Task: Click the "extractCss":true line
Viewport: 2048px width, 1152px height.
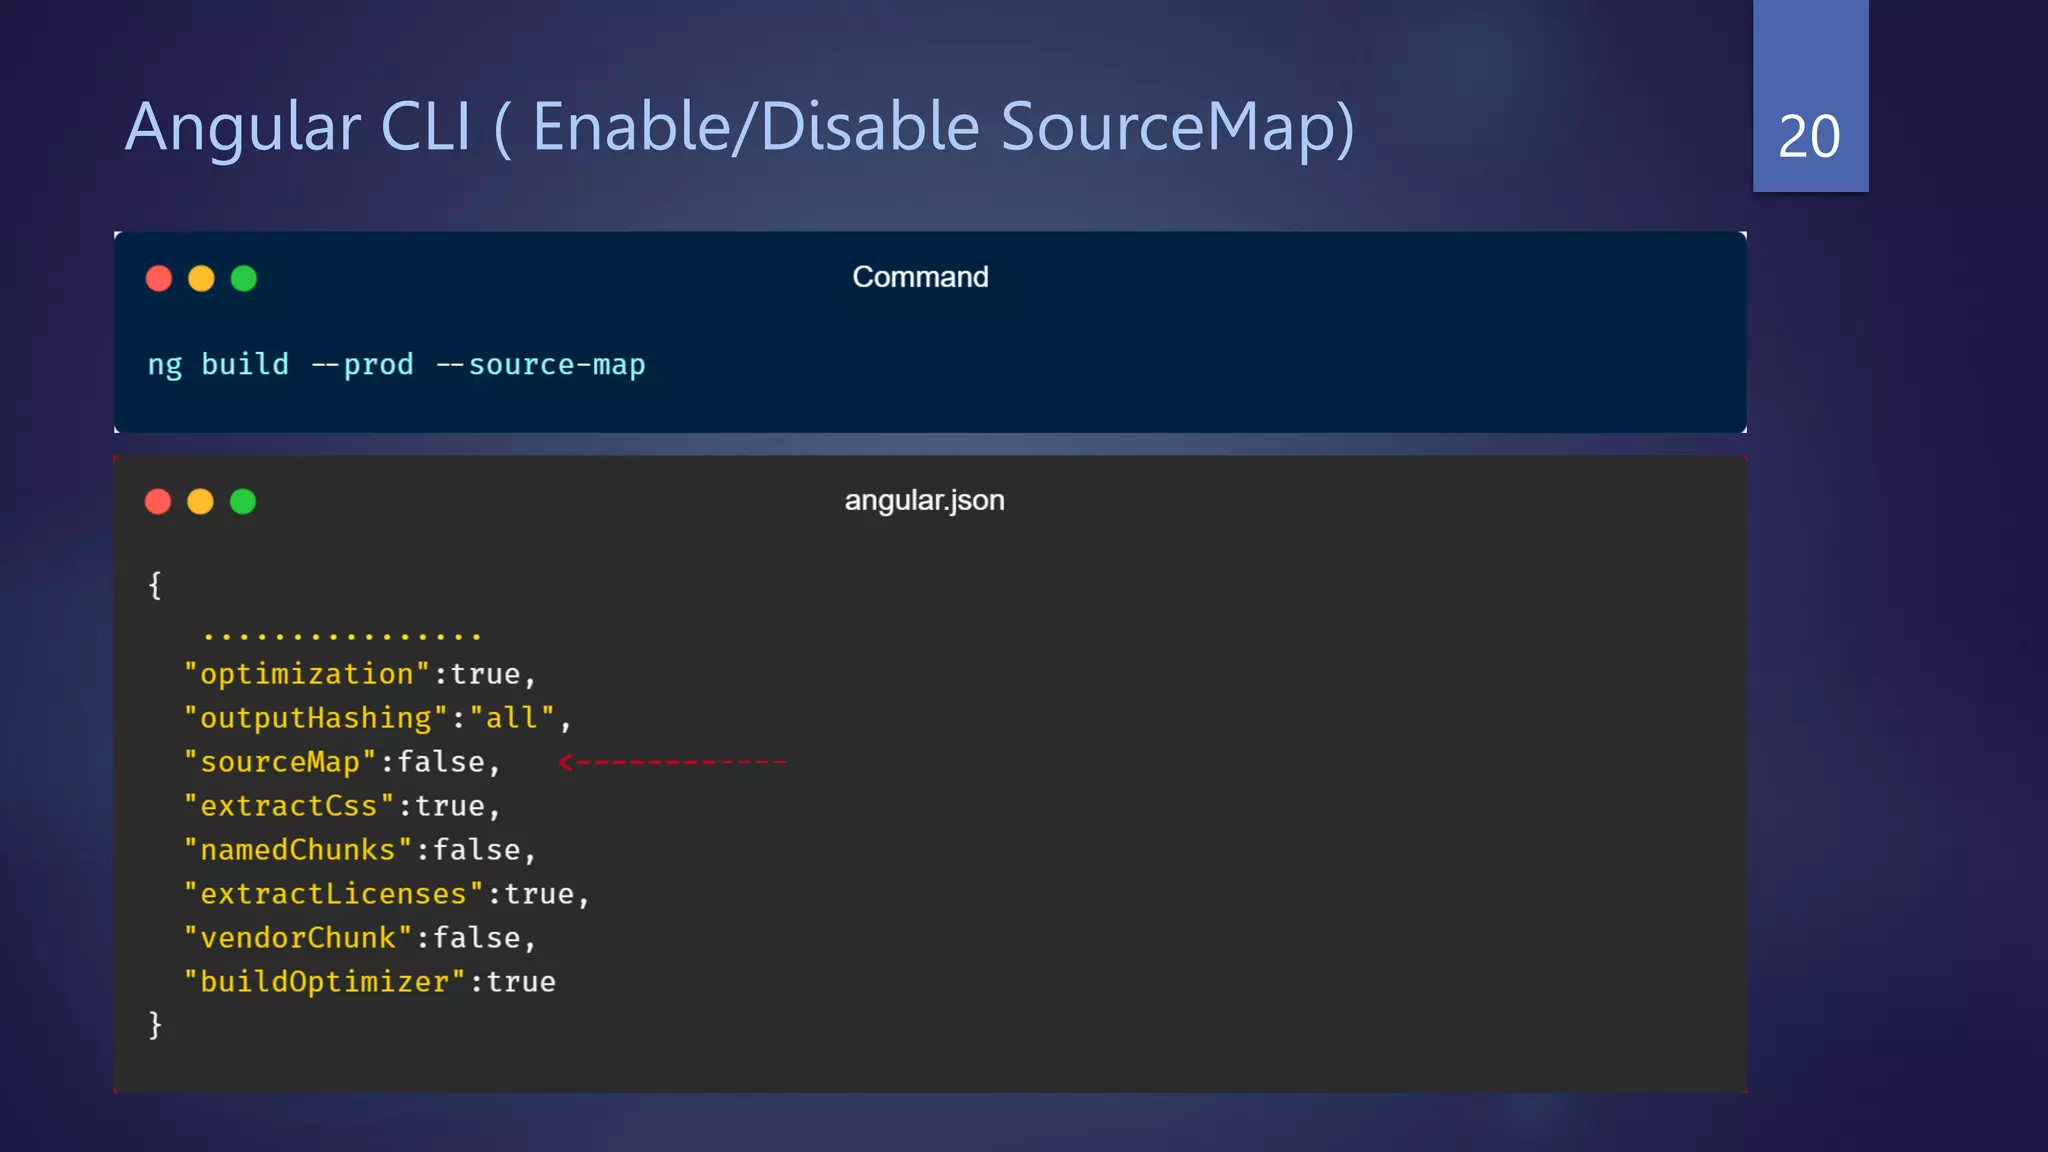Action: 342,806
